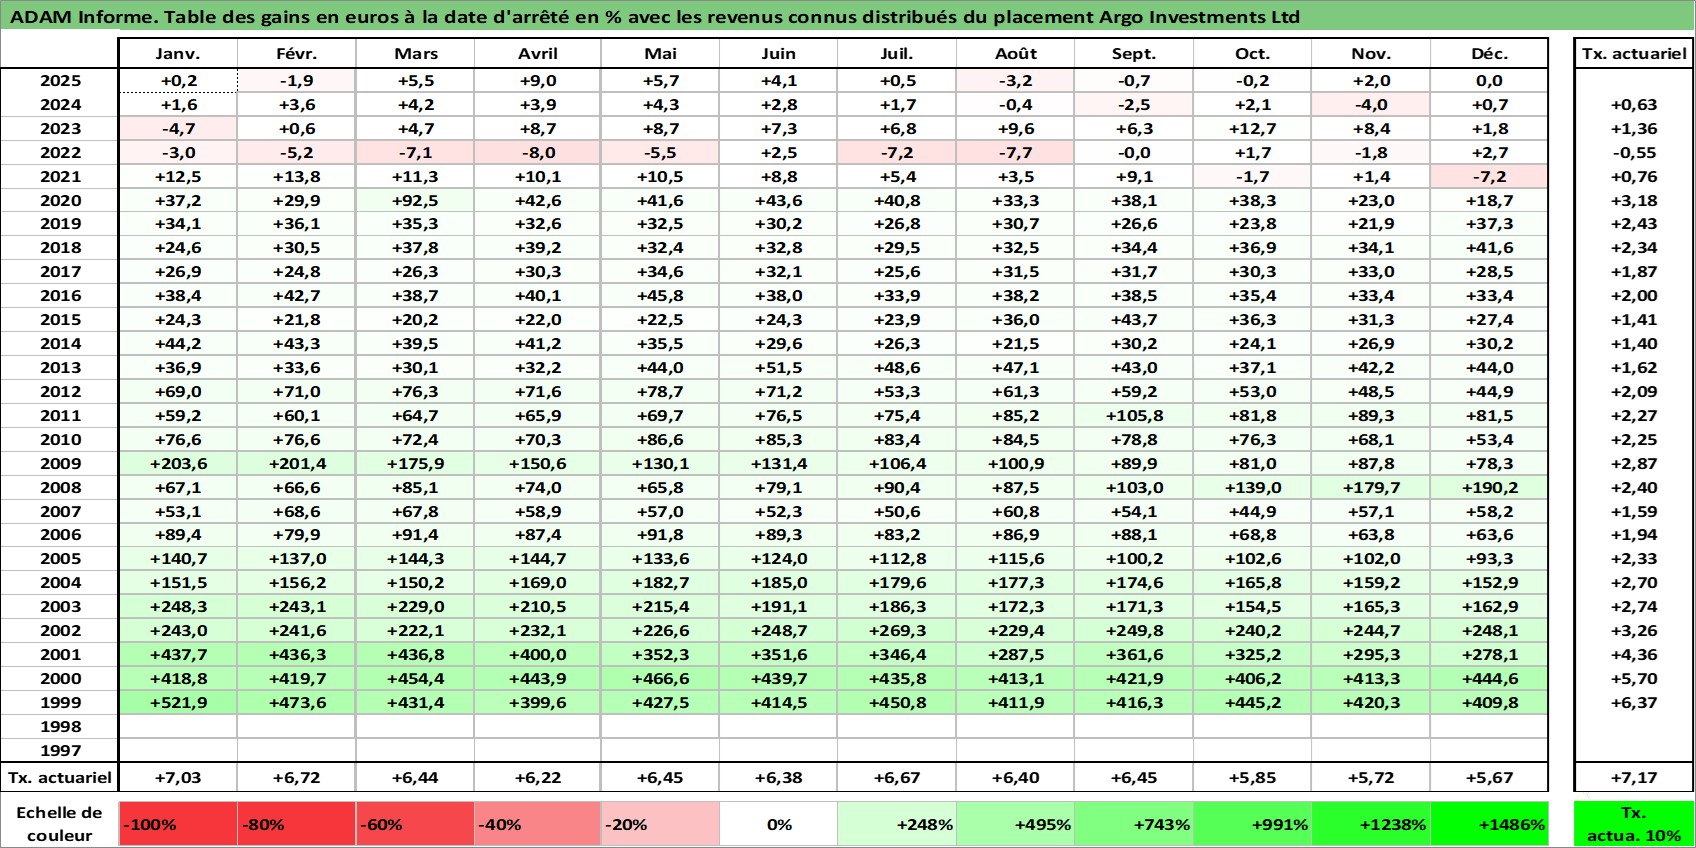Image resolution: width=1696 pixels, height=848 pixels.
Task: Select the +6,37 actuarial rate for 1999
Action: [x=1634, y=702]
